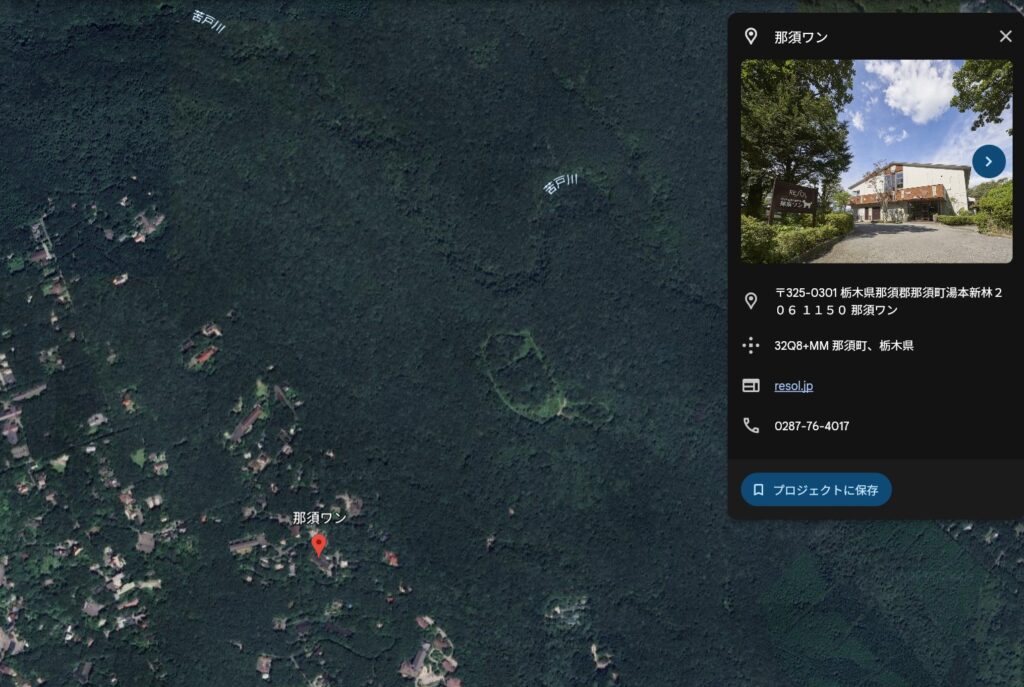The width and height of the screenshot is (1024, 687).
Task: Click the bookmark icon in the save button
Action: (x=759, y=490)
